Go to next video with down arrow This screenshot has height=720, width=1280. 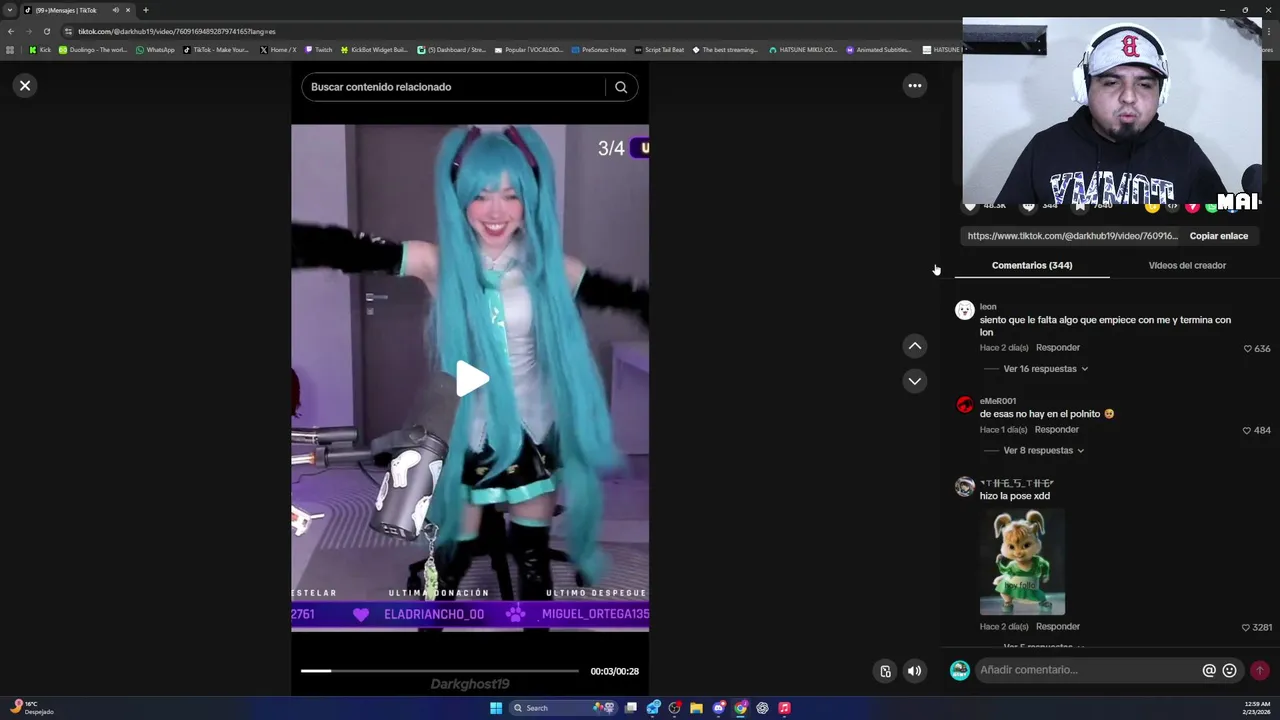(914, 381)
